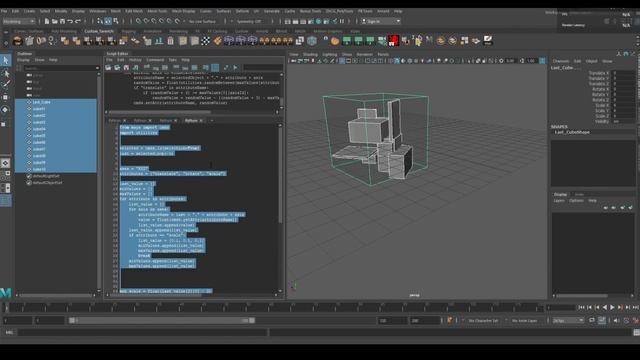Click Play Forwards in playback controls
Screen dimensions: 640x360
pos(612,308)
